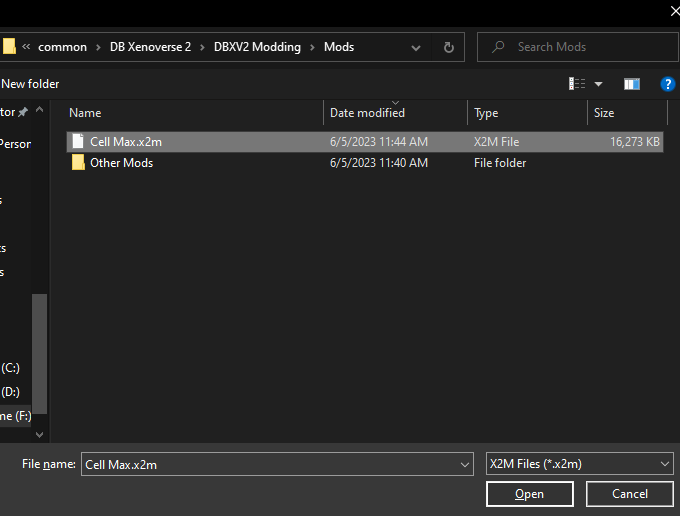This screenshot has width=680, height=516.
Task: Expand the view options dropdown arrow
Action: pos(598,84)
